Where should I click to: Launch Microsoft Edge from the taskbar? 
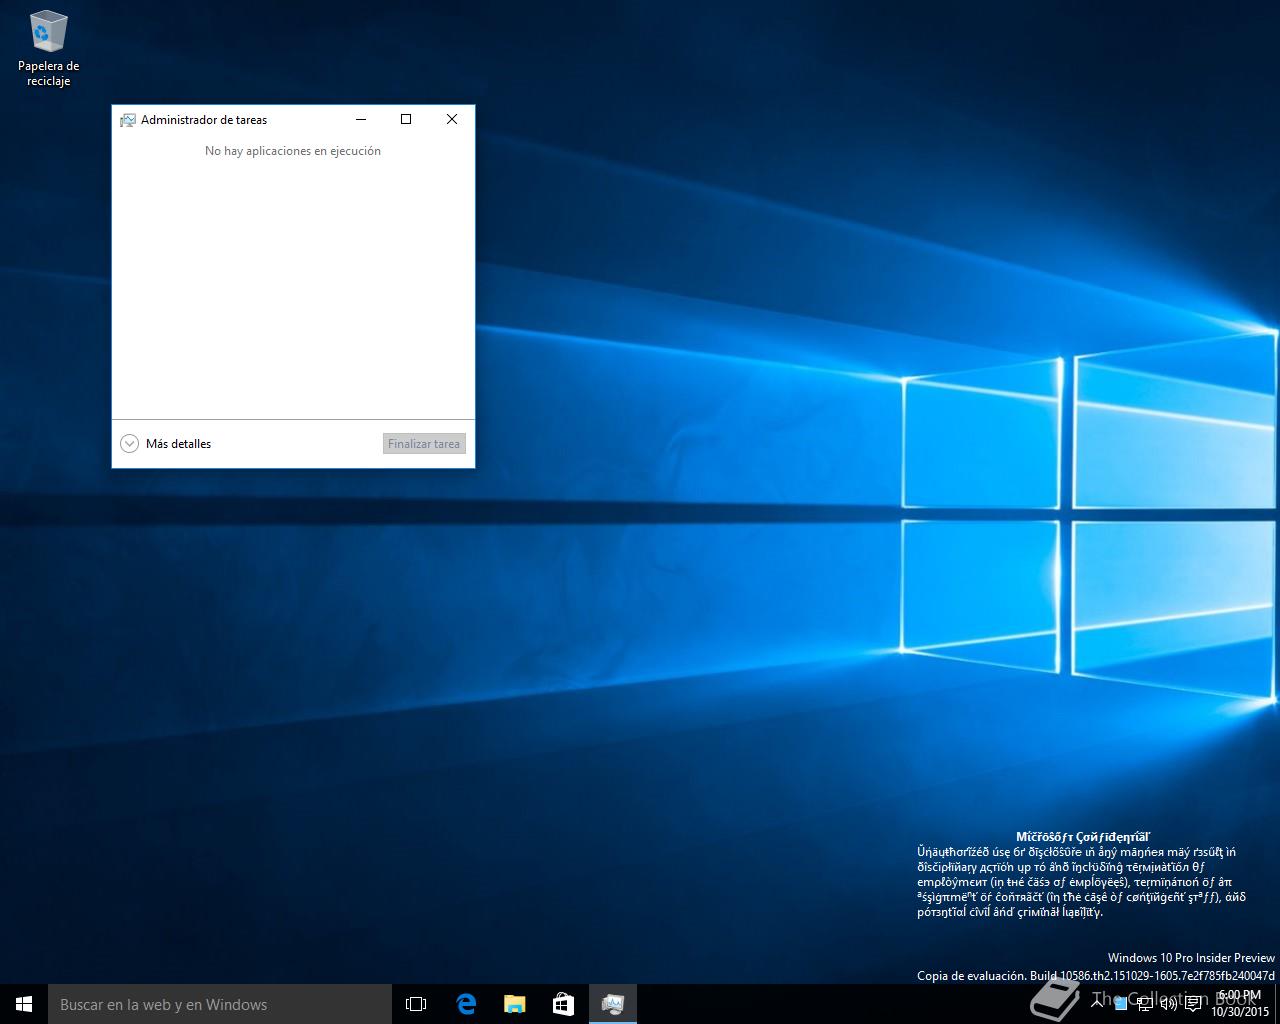[466, 1004]
